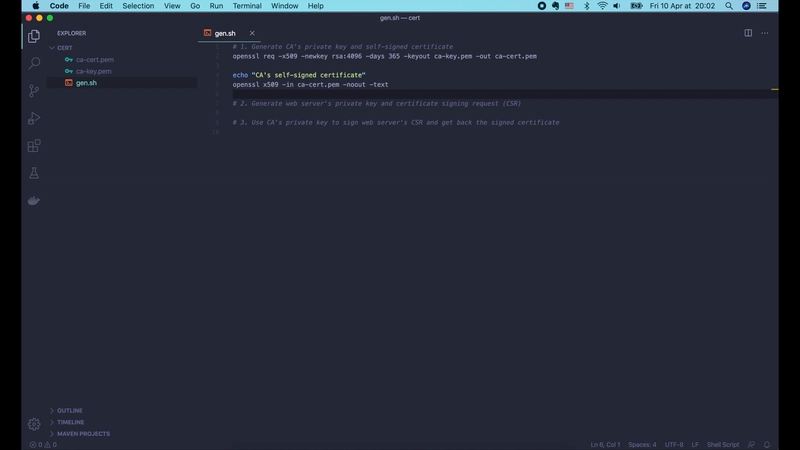Open the Extensions view
The width and height of the screenshot is (800, 450).
coord(34,146)
